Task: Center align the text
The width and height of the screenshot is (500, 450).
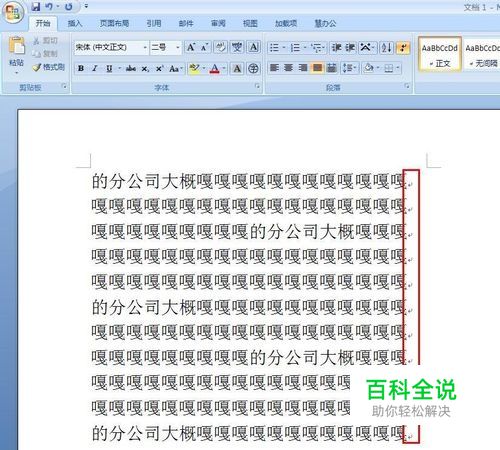Action: 288,68
